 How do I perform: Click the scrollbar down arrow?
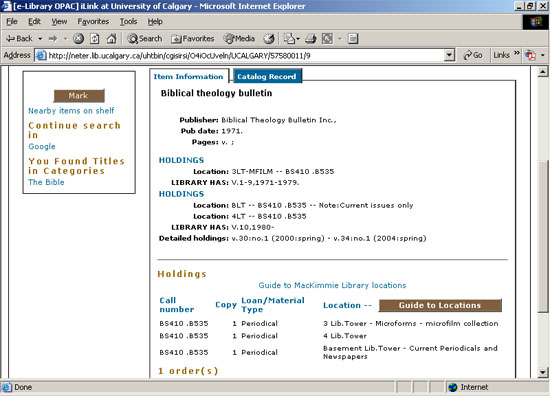[543, 372]
